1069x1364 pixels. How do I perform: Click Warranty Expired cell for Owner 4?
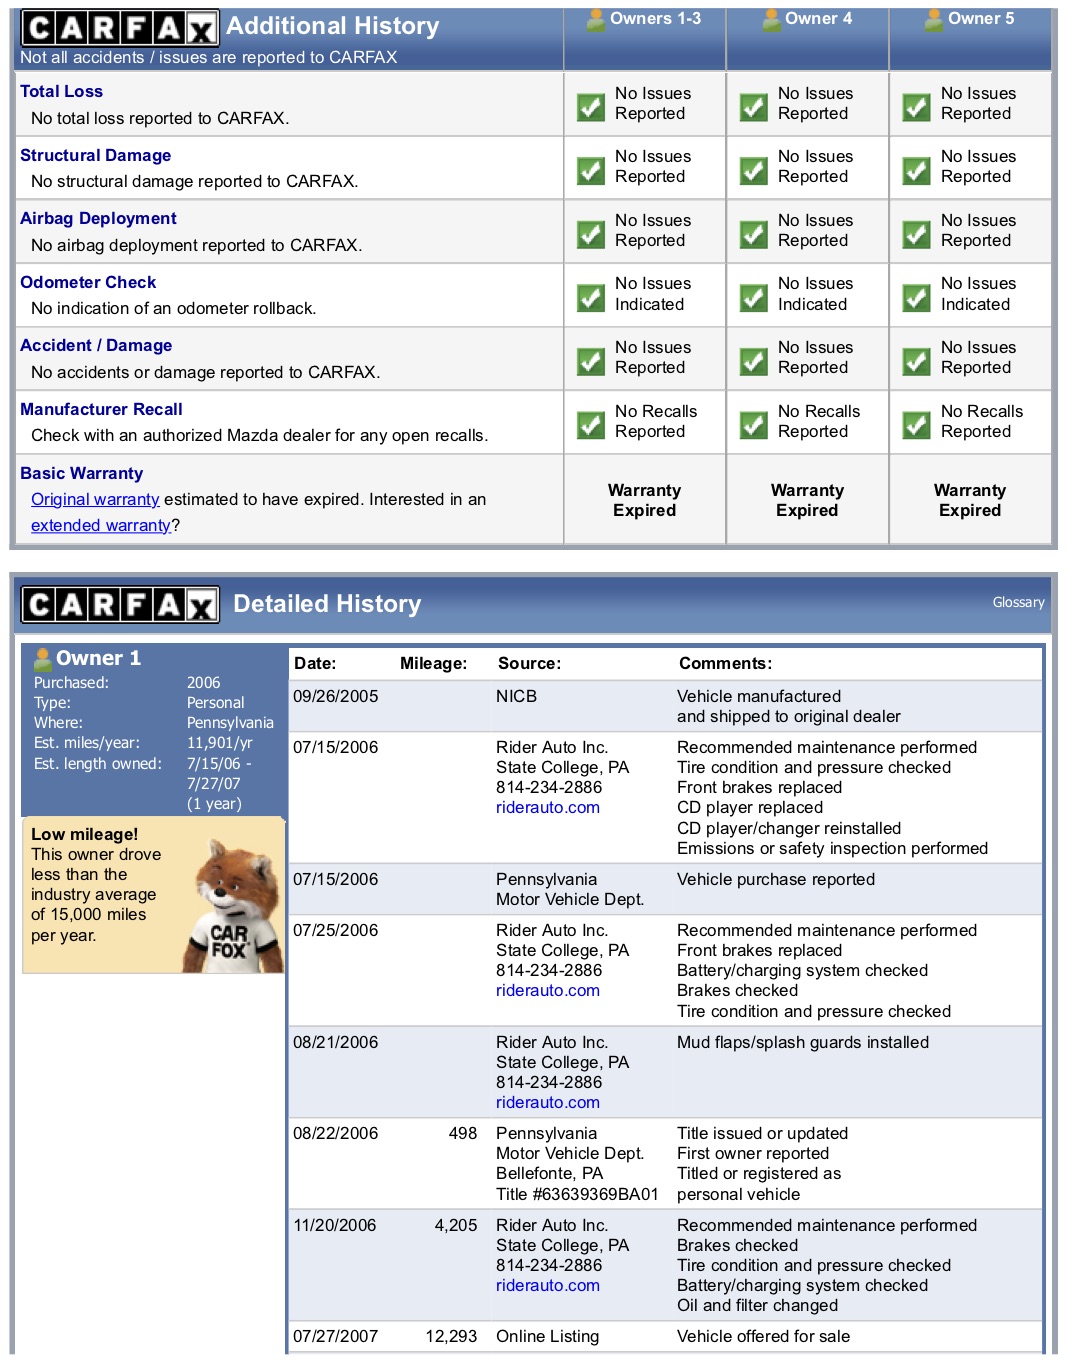coord(807,500)
